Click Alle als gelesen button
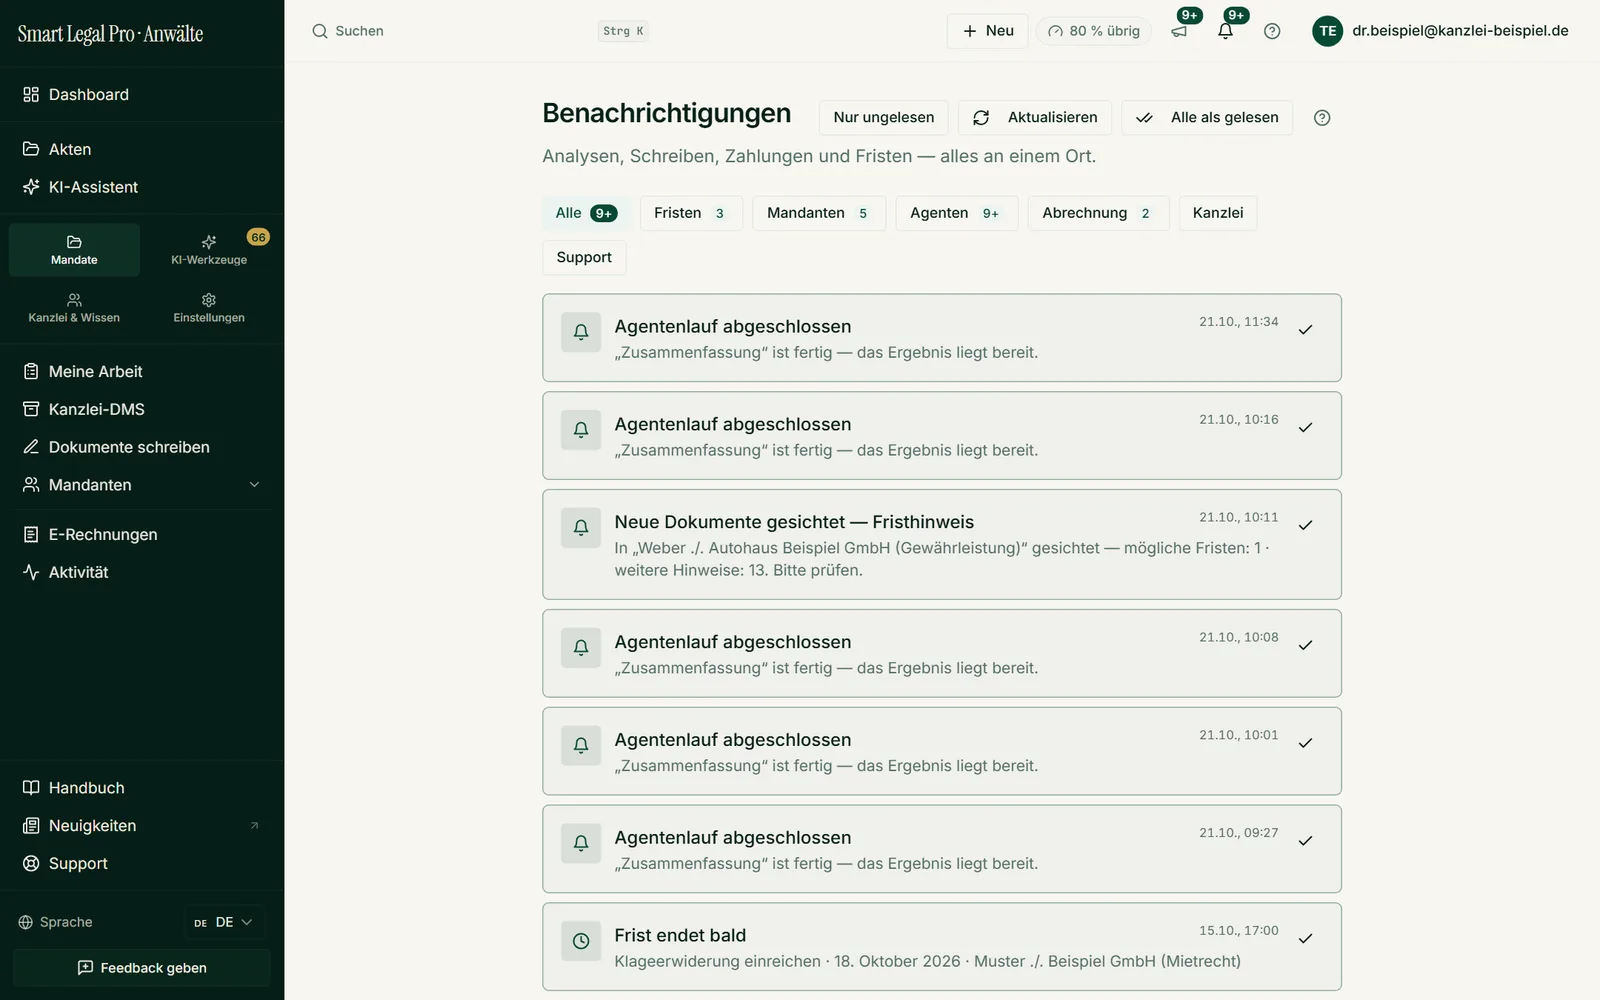The width and height of the screenshot is (1600, 1000). coord(1207,118)
